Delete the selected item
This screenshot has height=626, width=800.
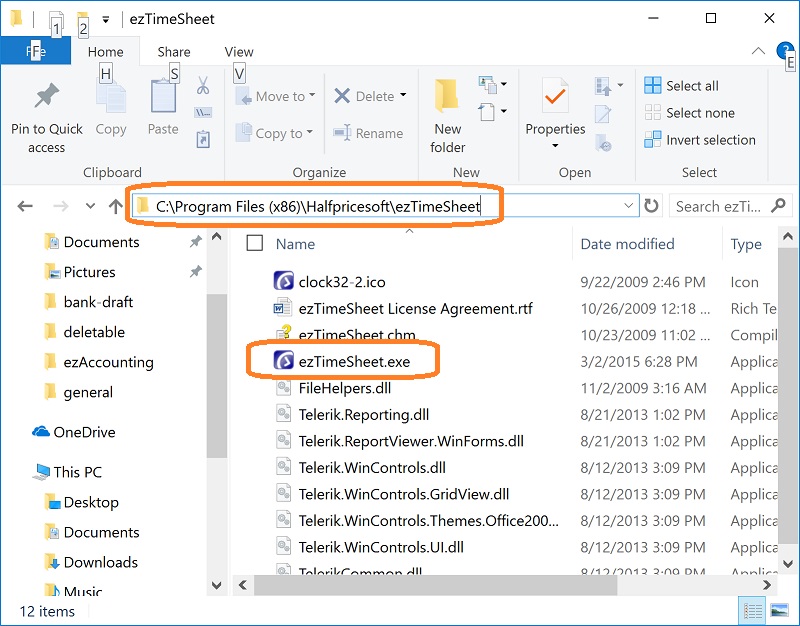[366, 95]
